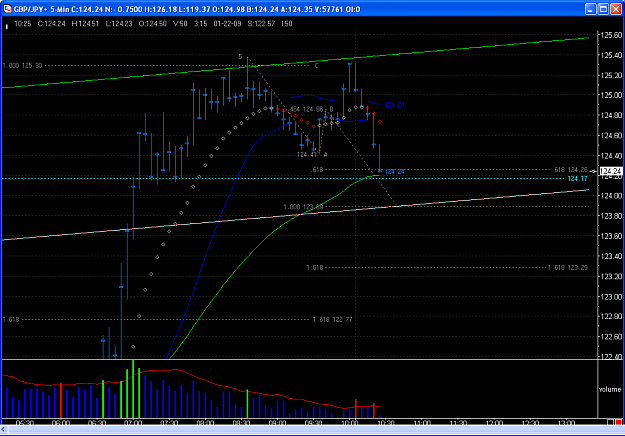Click the hollow square icon beside red square
The image size is (625, 436).
(610, 422)
